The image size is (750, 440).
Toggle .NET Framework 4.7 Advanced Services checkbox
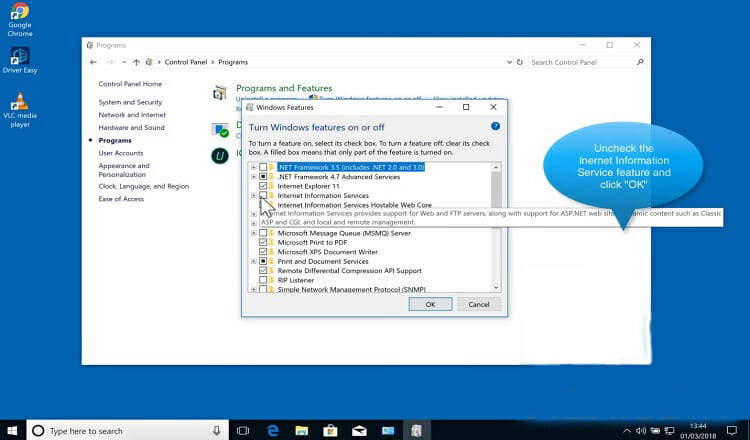click(x=263, y=176)
